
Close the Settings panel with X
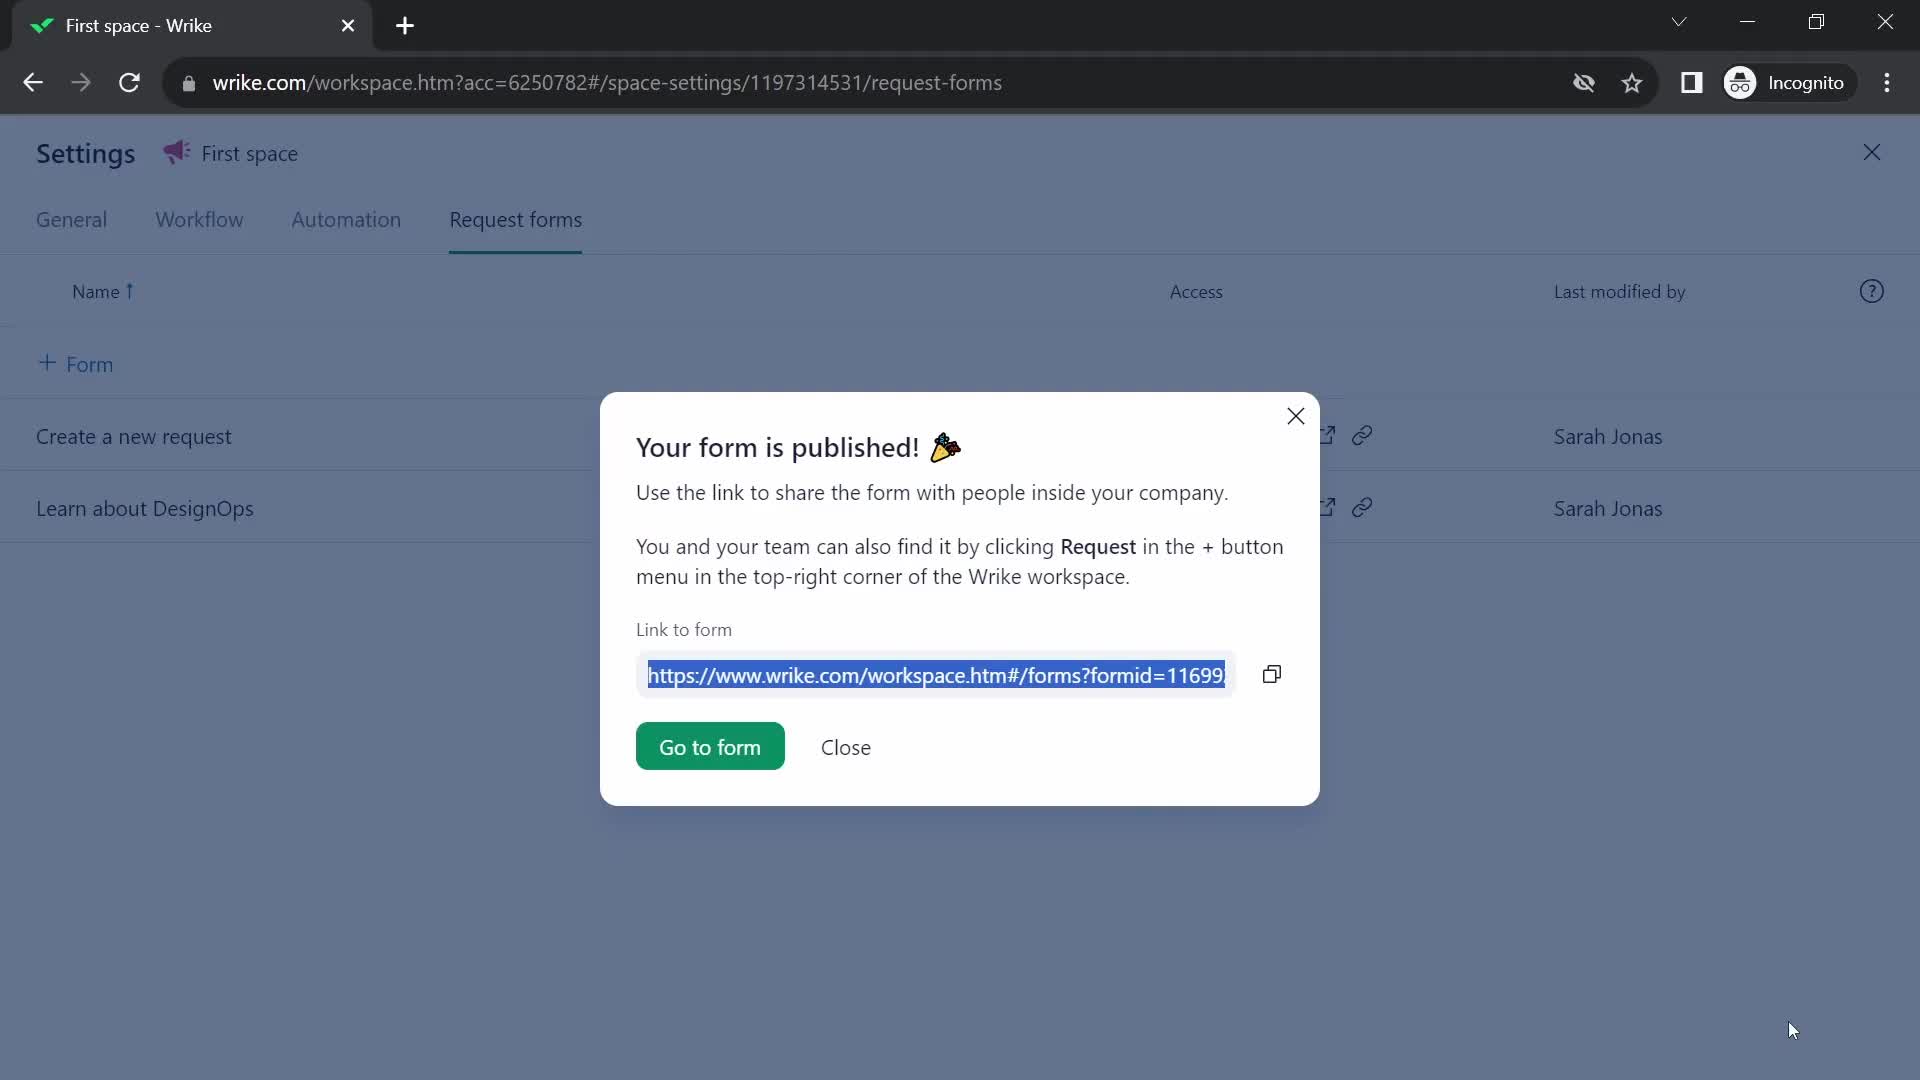(x=1871, y=152)
